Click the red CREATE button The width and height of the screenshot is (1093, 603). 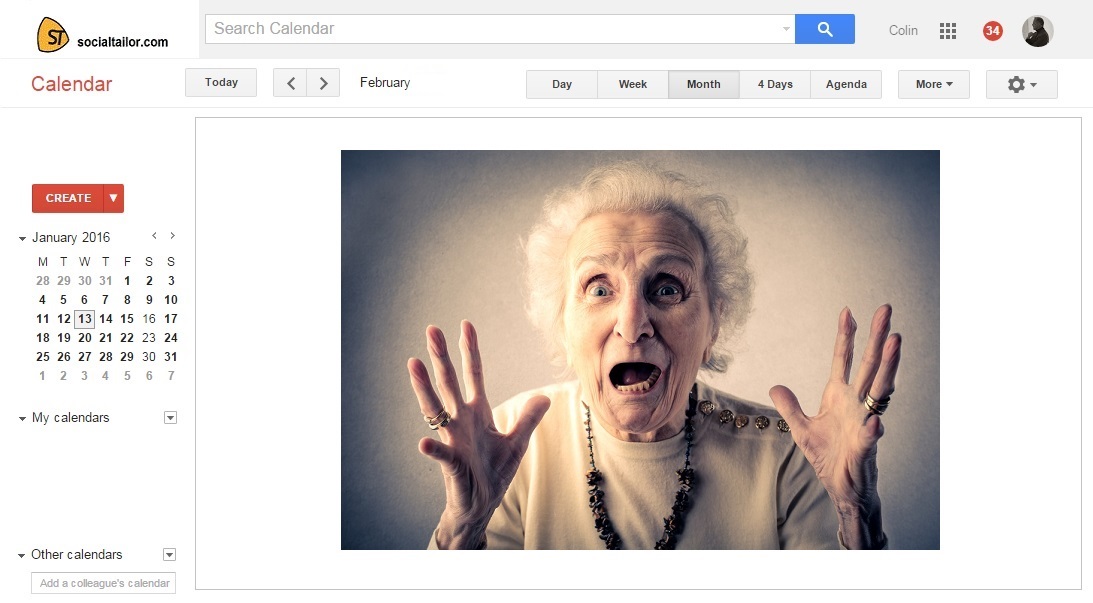click(68, 198)
